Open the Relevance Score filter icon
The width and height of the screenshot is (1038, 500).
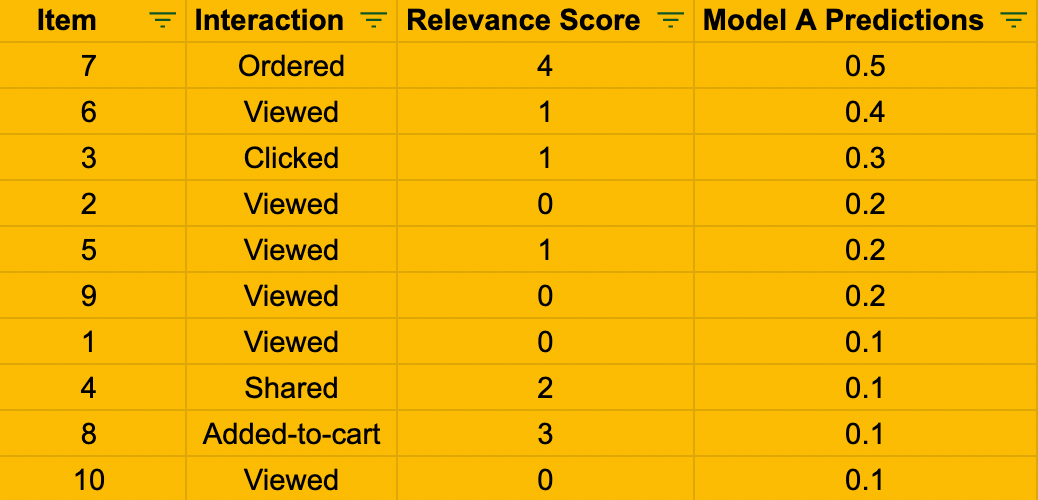coord(670,21)
